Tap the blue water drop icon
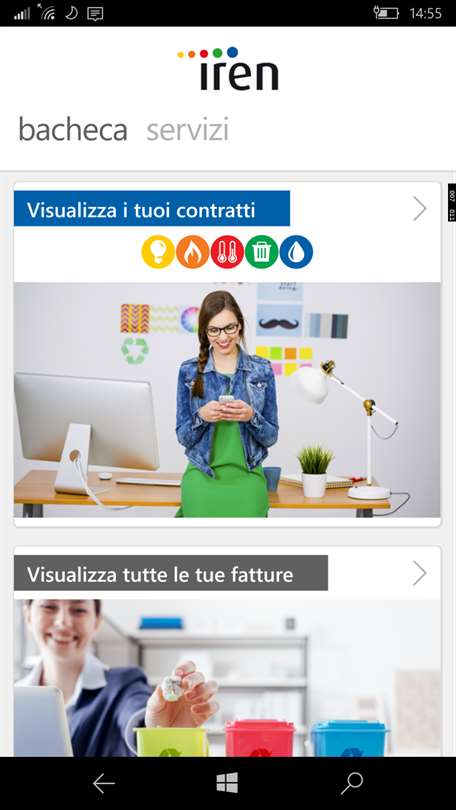 point(296,252)
